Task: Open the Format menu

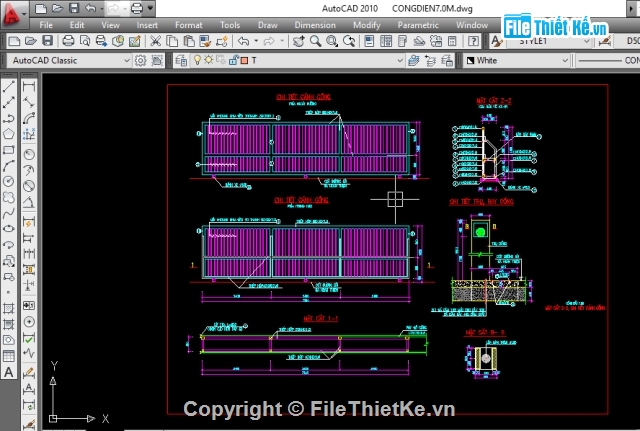Action: (x=188, y=25)
